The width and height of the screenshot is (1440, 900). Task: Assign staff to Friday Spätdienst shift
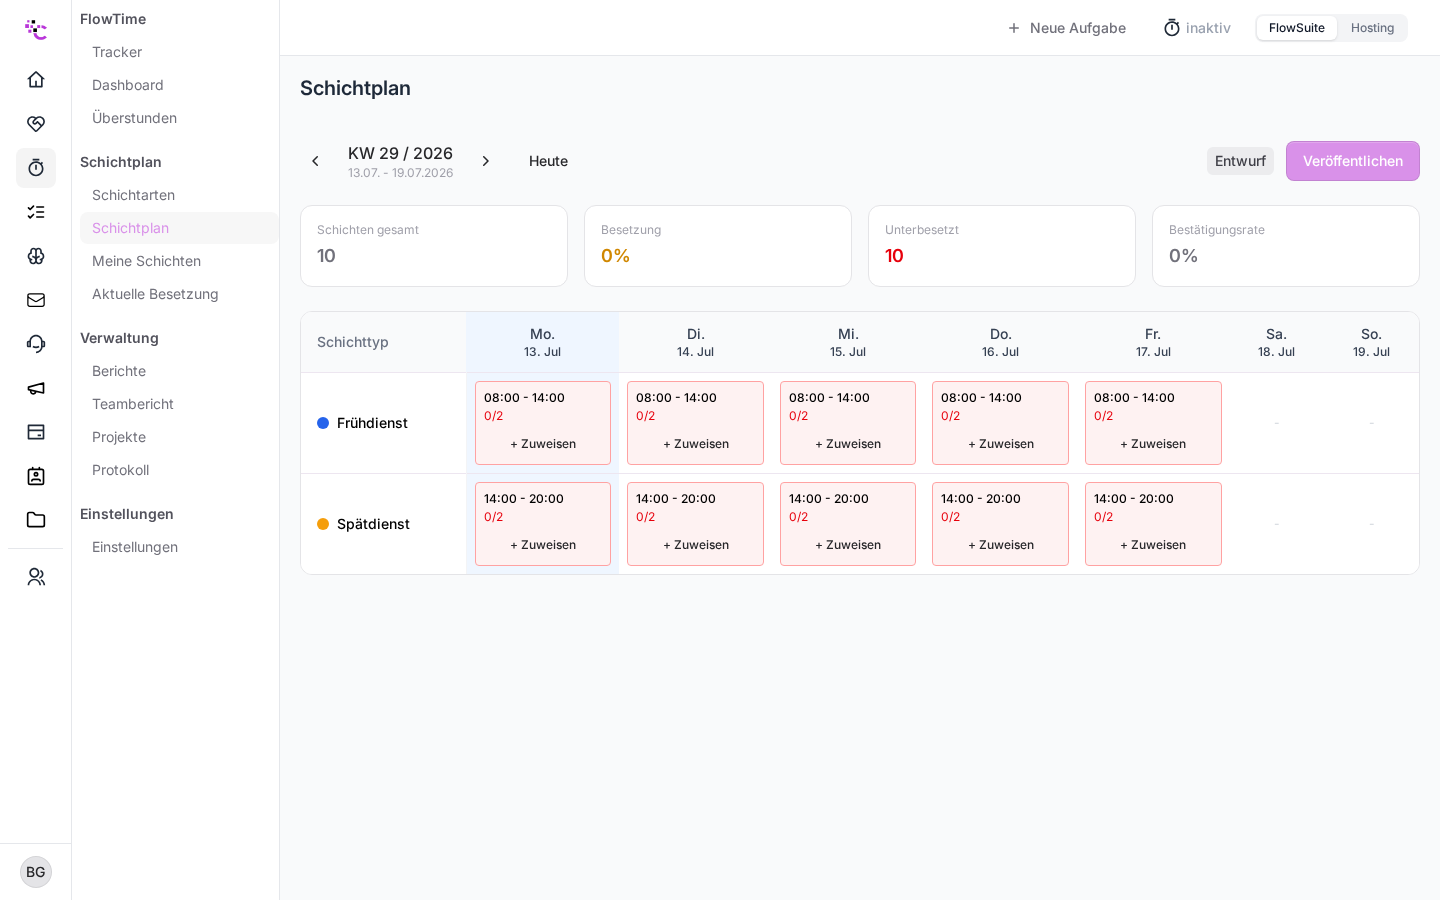coord(1153,545)
